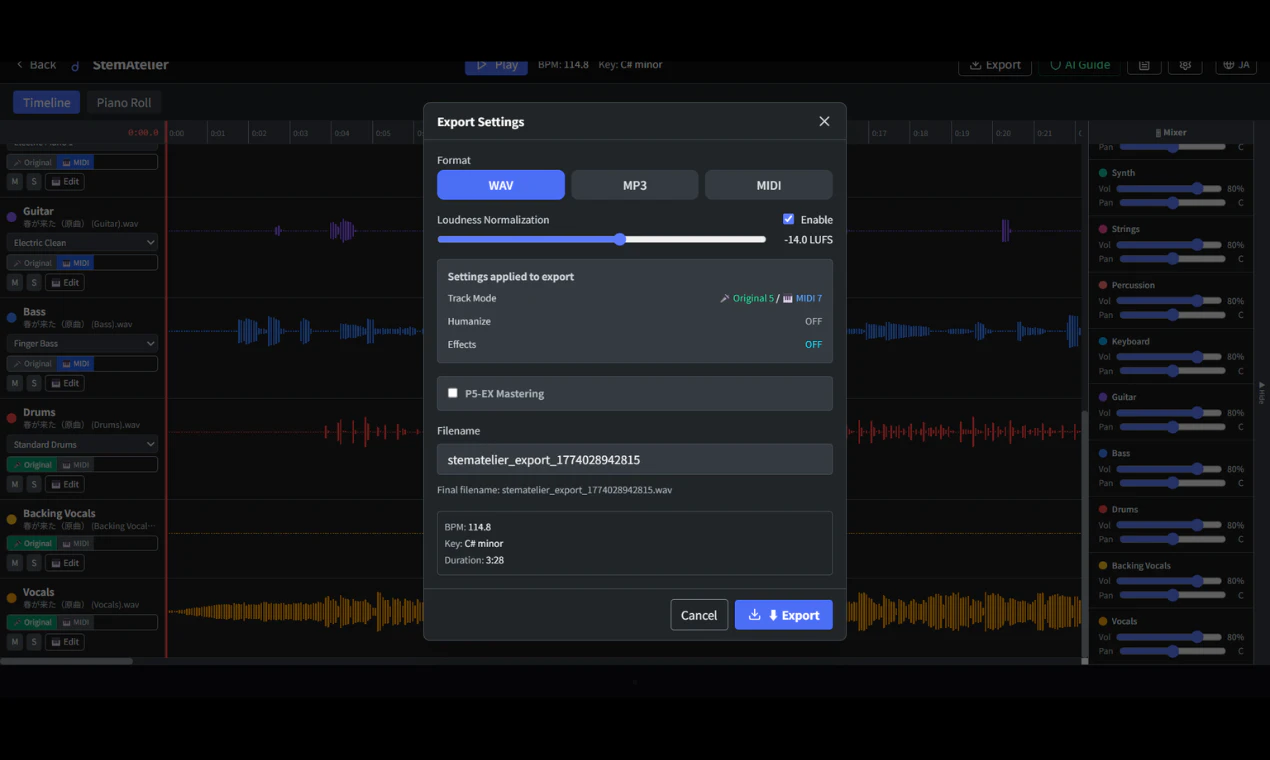1270x760 pixels.
Task: Mute the Drums track
Action: [15, 484]
